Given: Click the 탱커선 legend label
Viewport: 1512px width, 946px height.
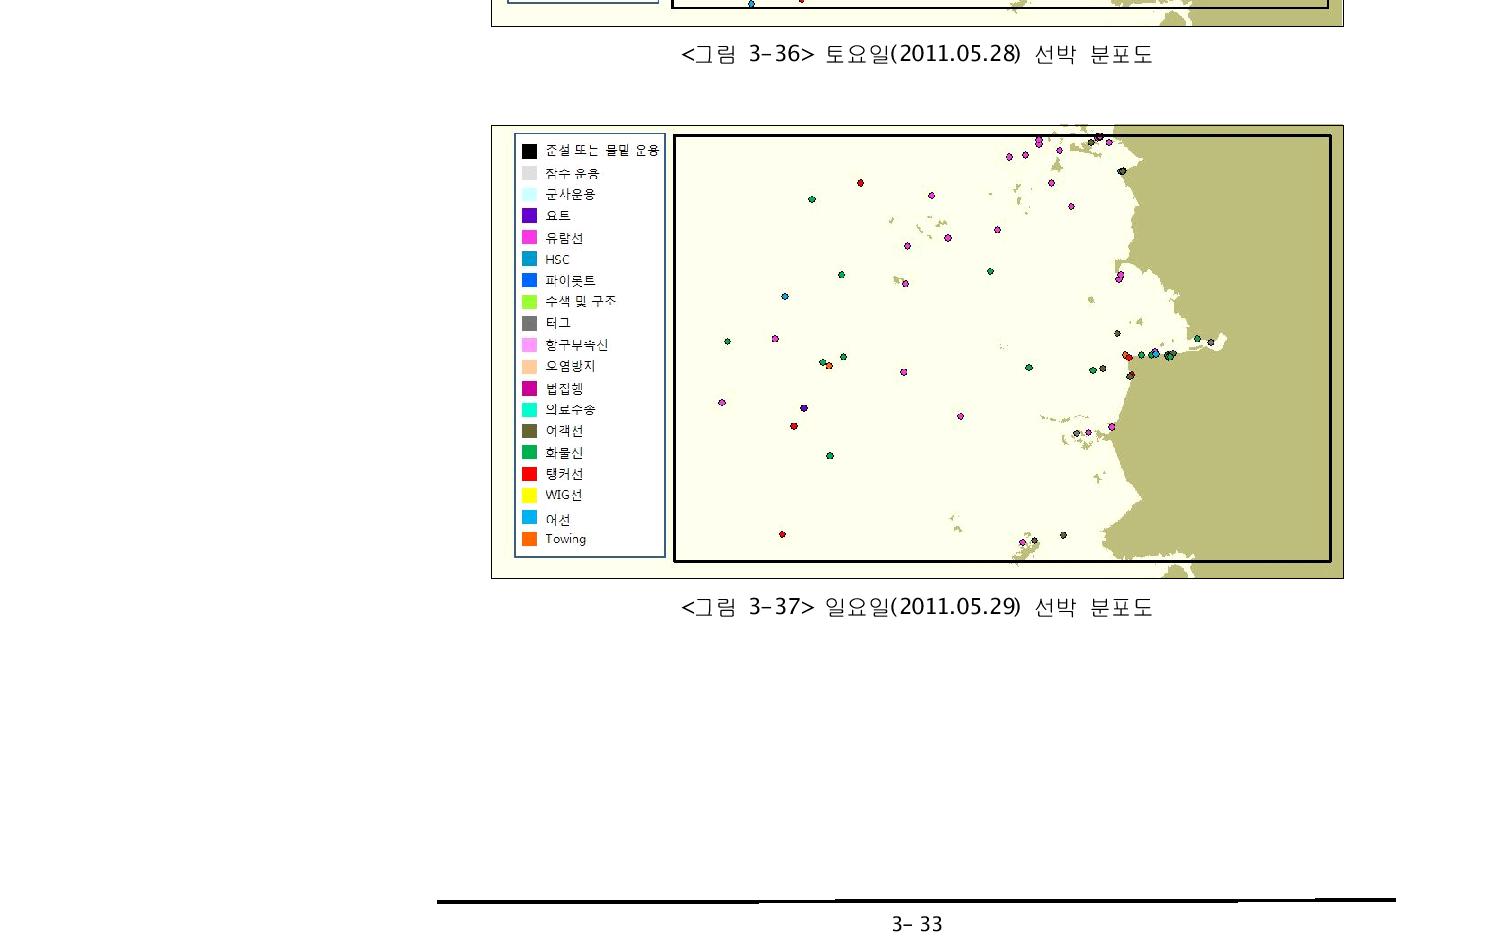Looking at the screenshot, I should 564,474.
